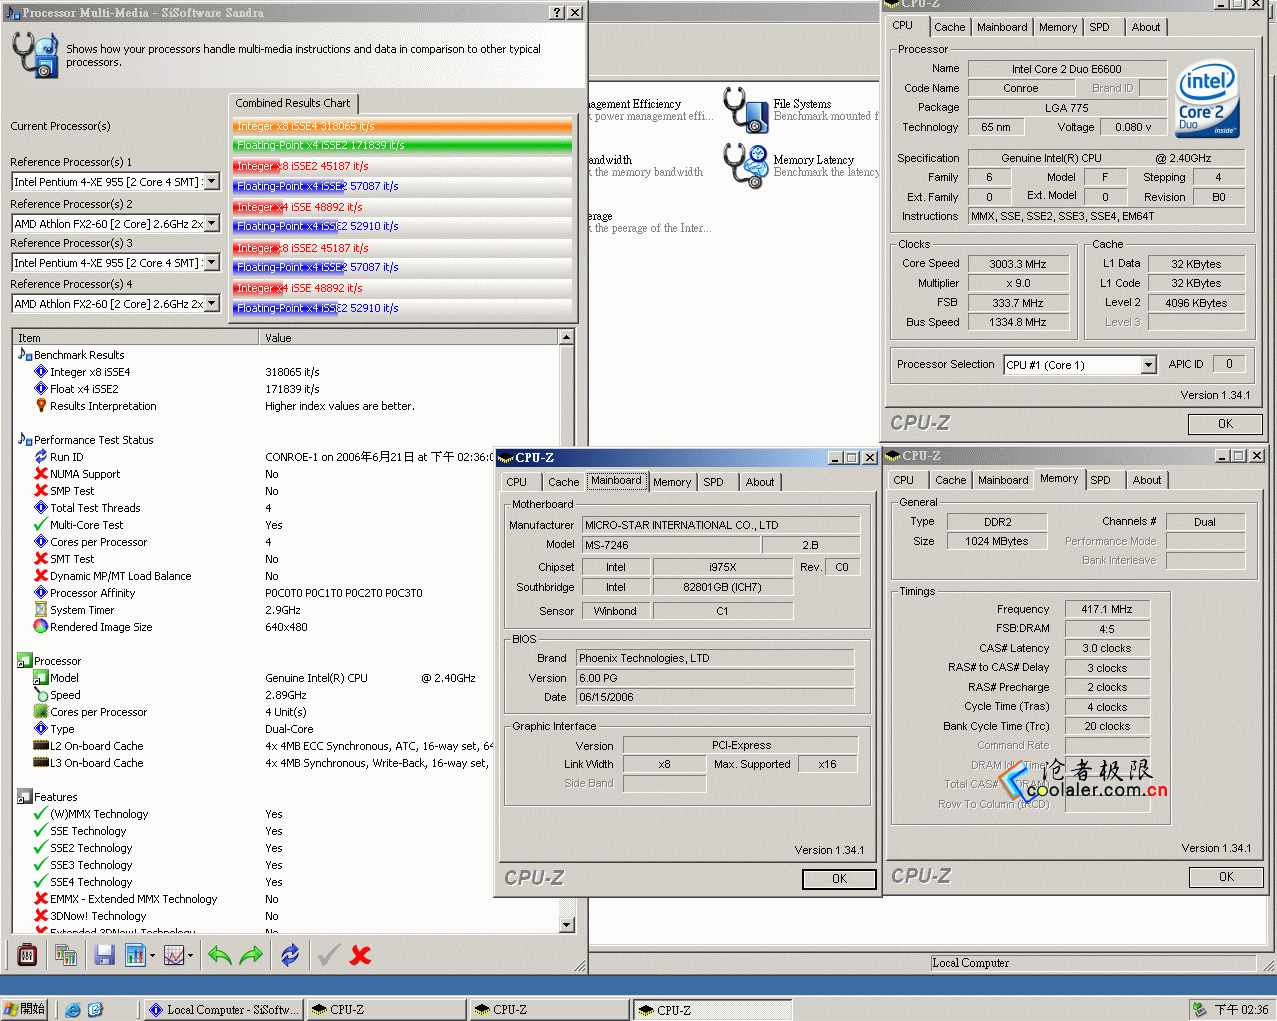Click the bar chart type icon
The image size is (1277, 1021).
(135, 955)
